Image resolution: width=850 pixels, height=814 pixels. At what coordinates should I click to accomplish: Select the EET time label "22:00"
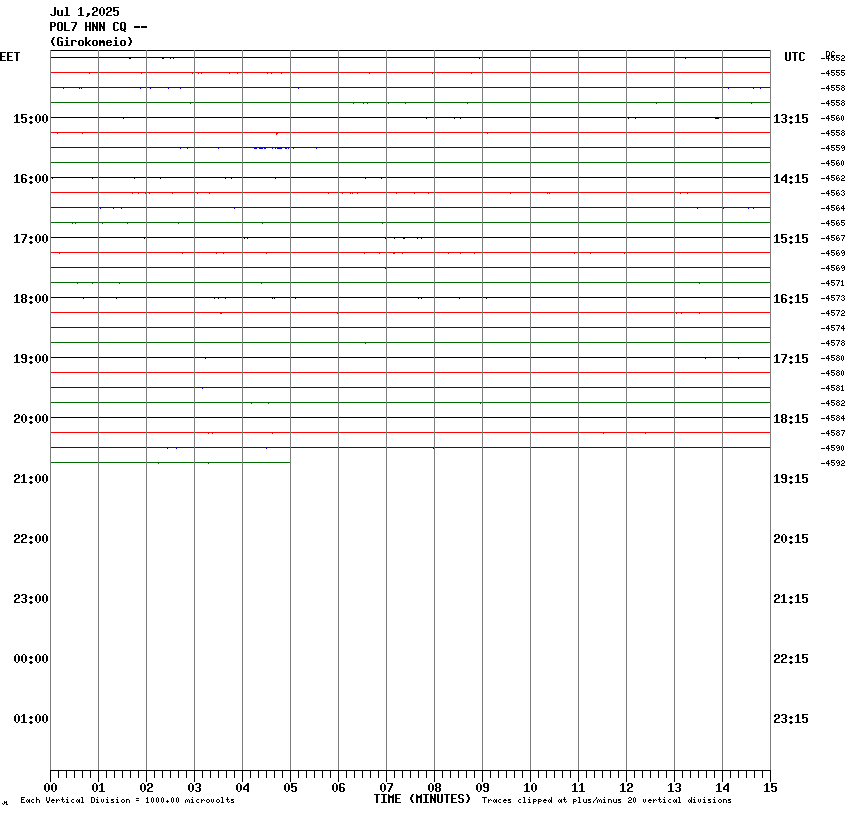[31, 539]
